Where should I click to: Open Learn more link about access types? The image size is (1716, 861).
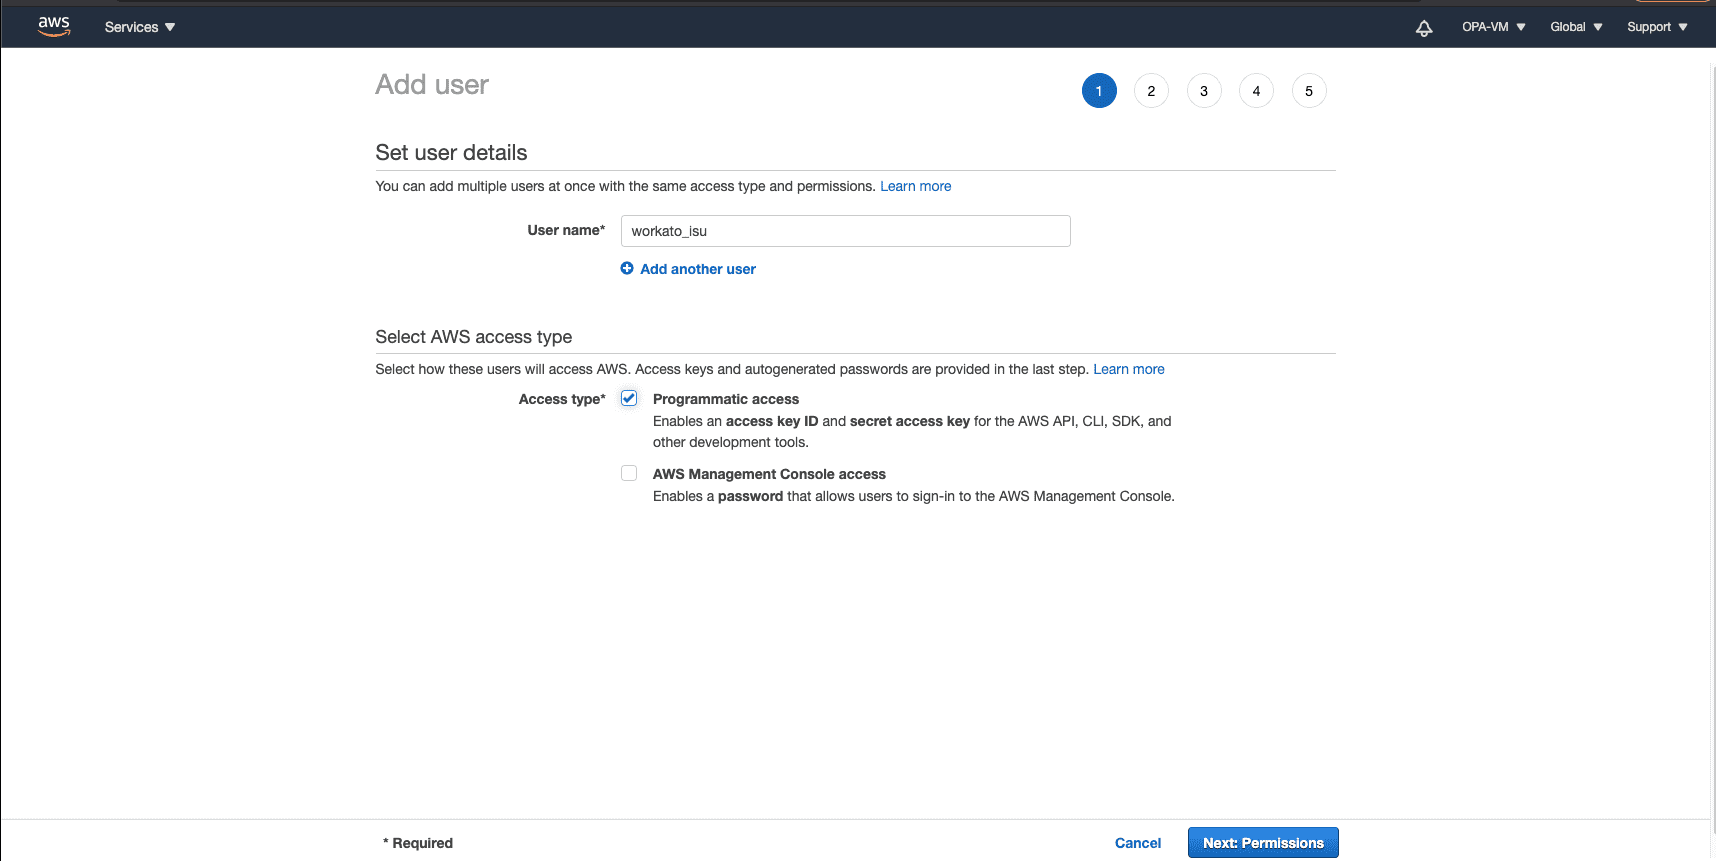pyautogui.click(x=1128, y=369)
